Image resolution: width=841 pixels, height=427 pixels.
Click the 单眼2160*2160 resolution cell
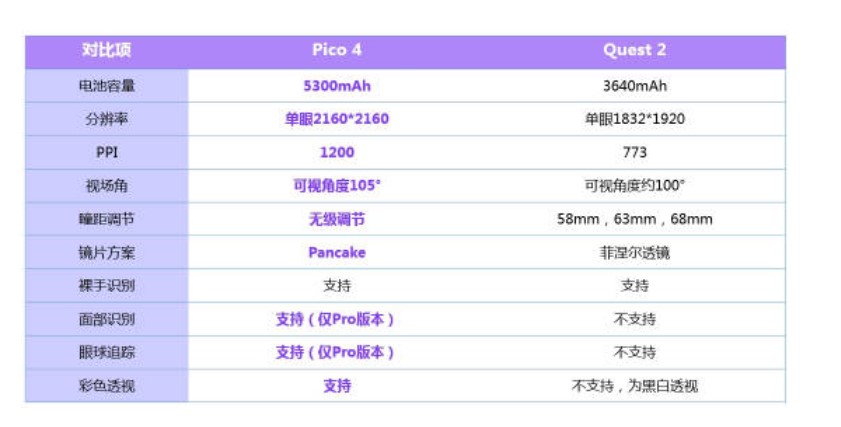337,119
